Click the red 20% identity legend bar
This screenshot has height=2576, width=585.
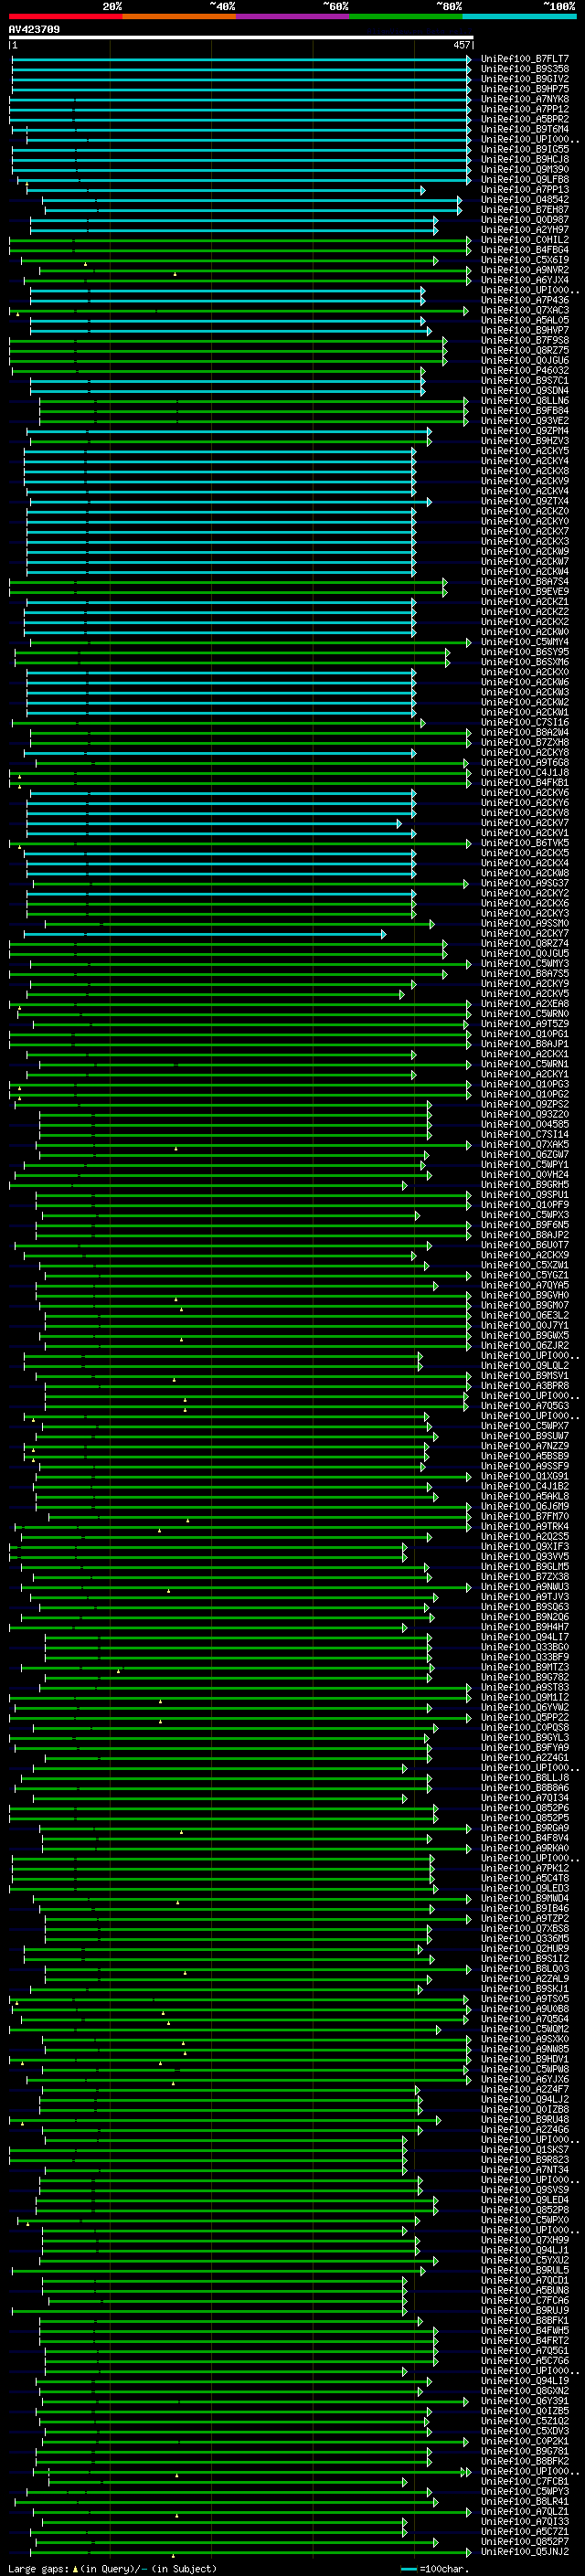[x=65, y=16]
